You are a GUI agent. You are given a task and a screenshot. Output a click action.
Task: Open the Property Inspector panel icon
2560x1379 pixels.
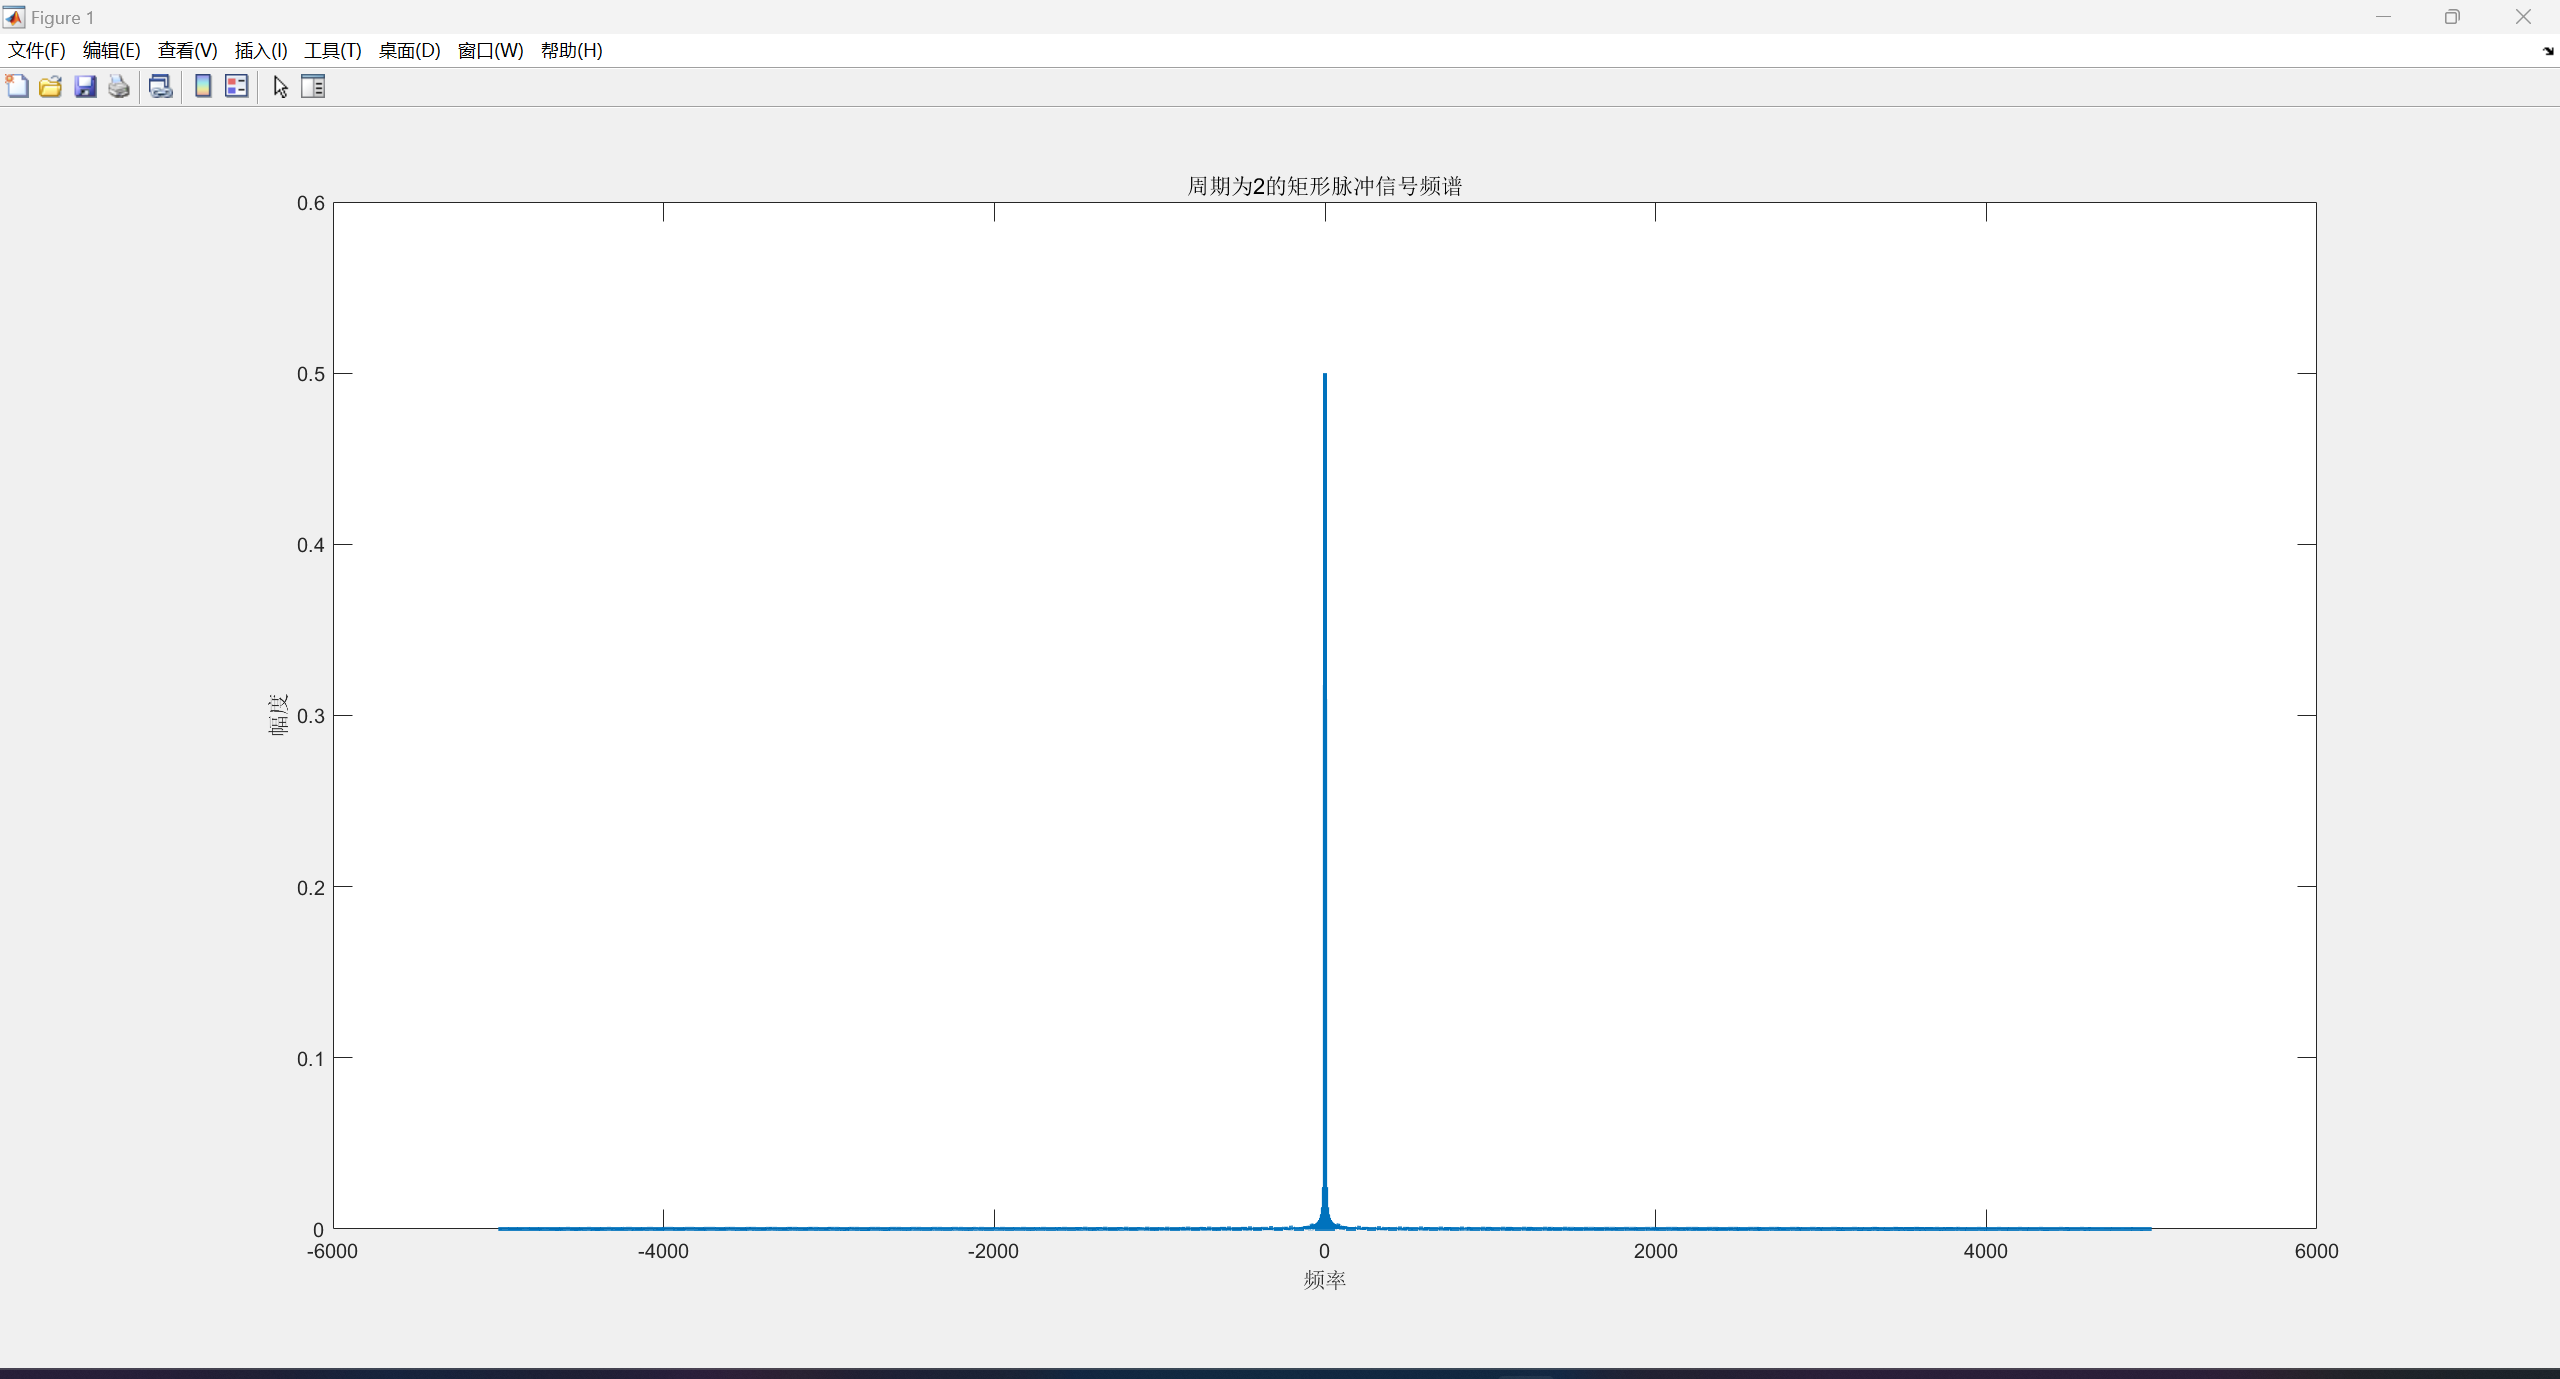coord(313,87)
